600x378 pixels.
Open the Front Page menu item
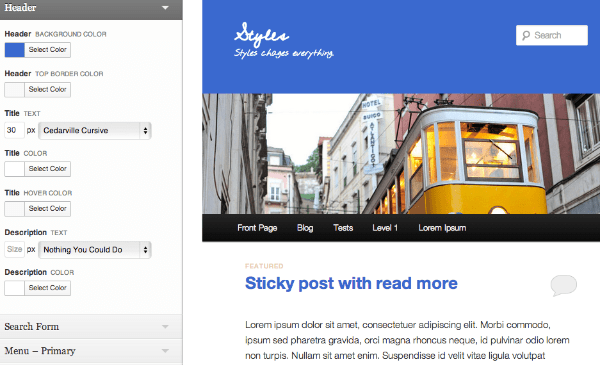click(257, 228)
